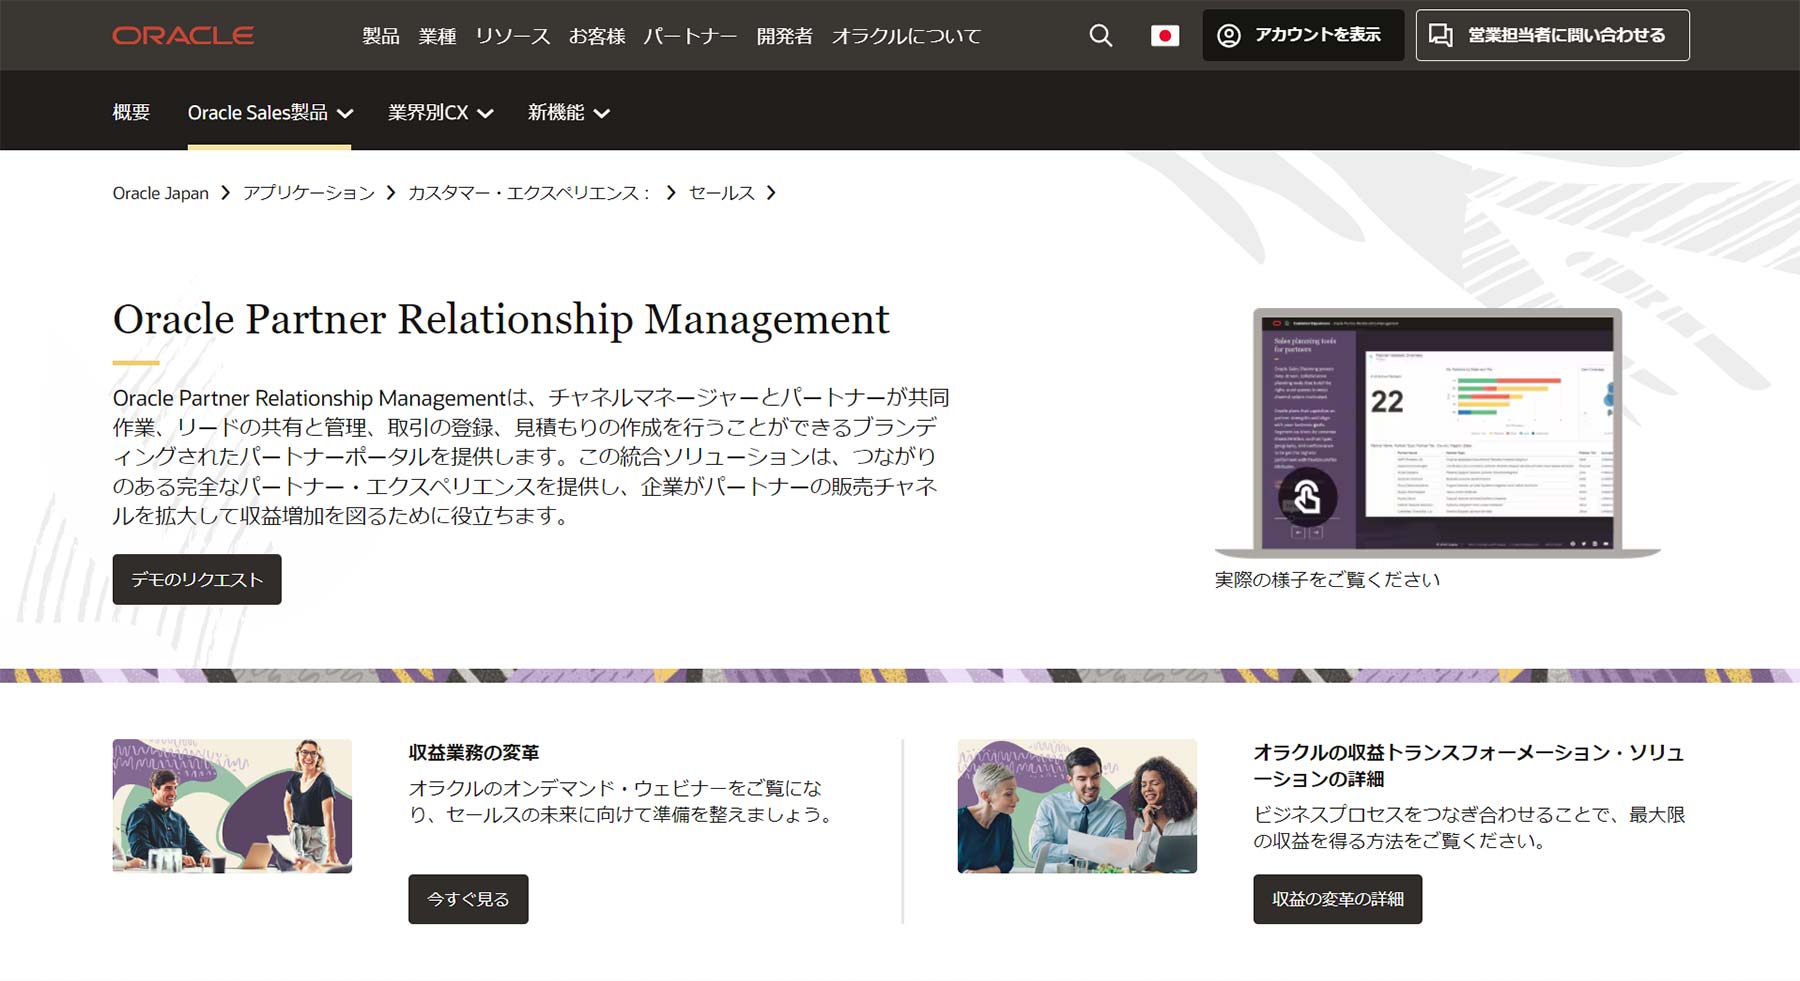1800x981 pixels.
Task: Click 今すぐ見る button
Action: [468, 899]
